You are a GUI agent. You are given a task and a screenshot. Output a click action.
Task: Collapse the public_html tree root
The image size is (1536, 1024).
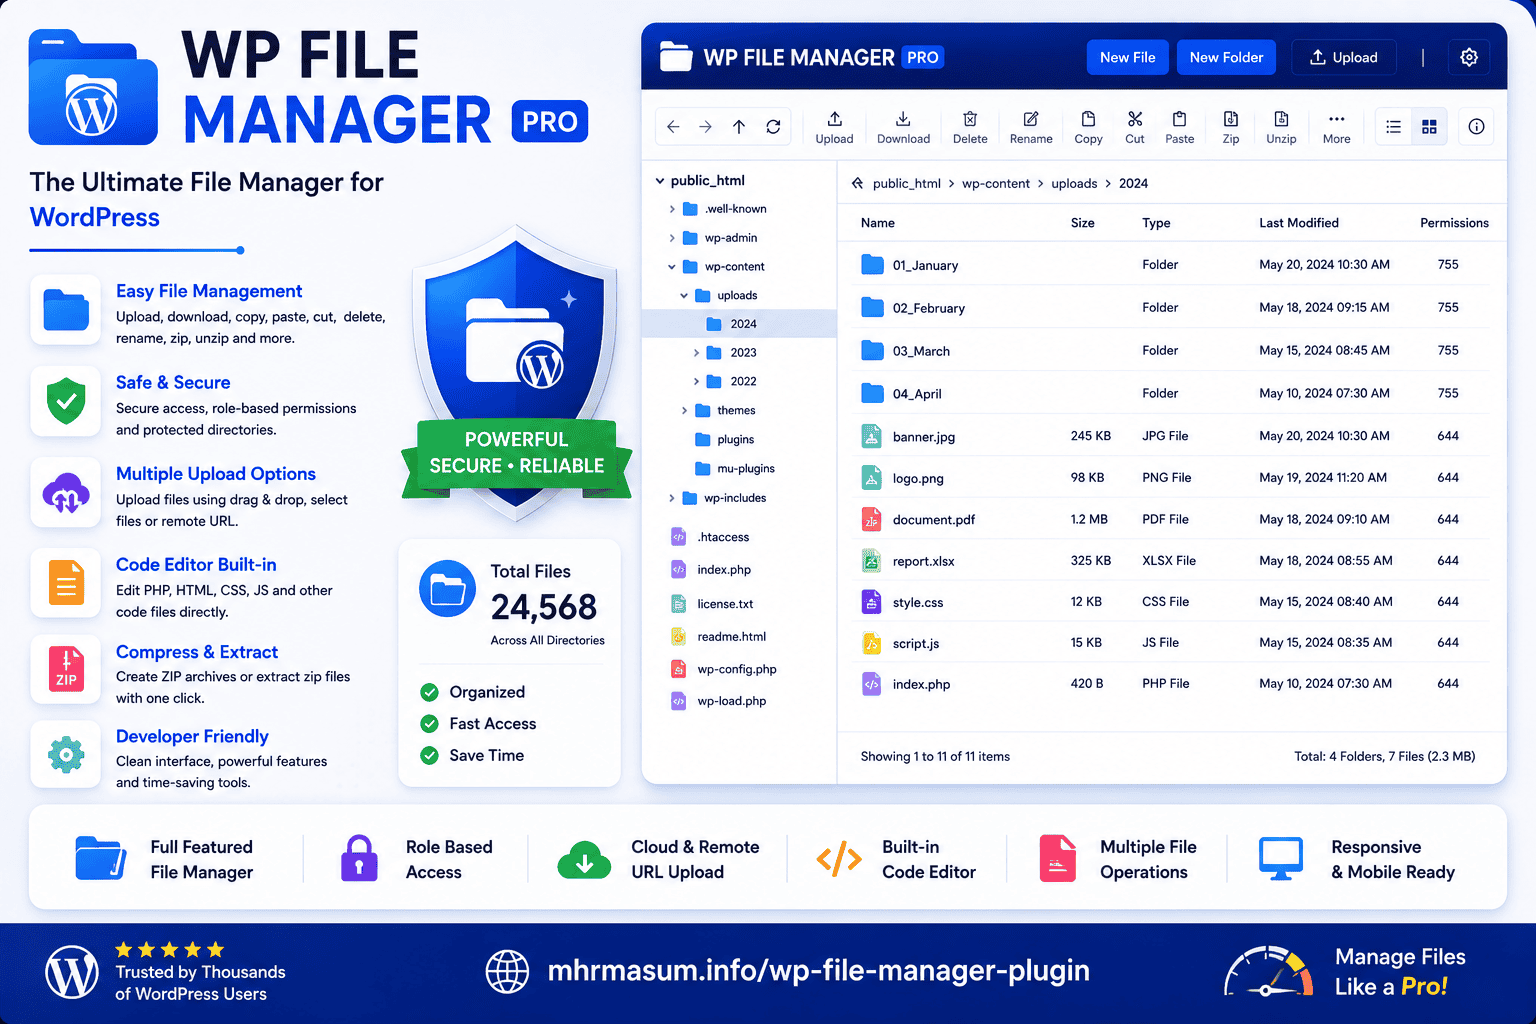660,181
